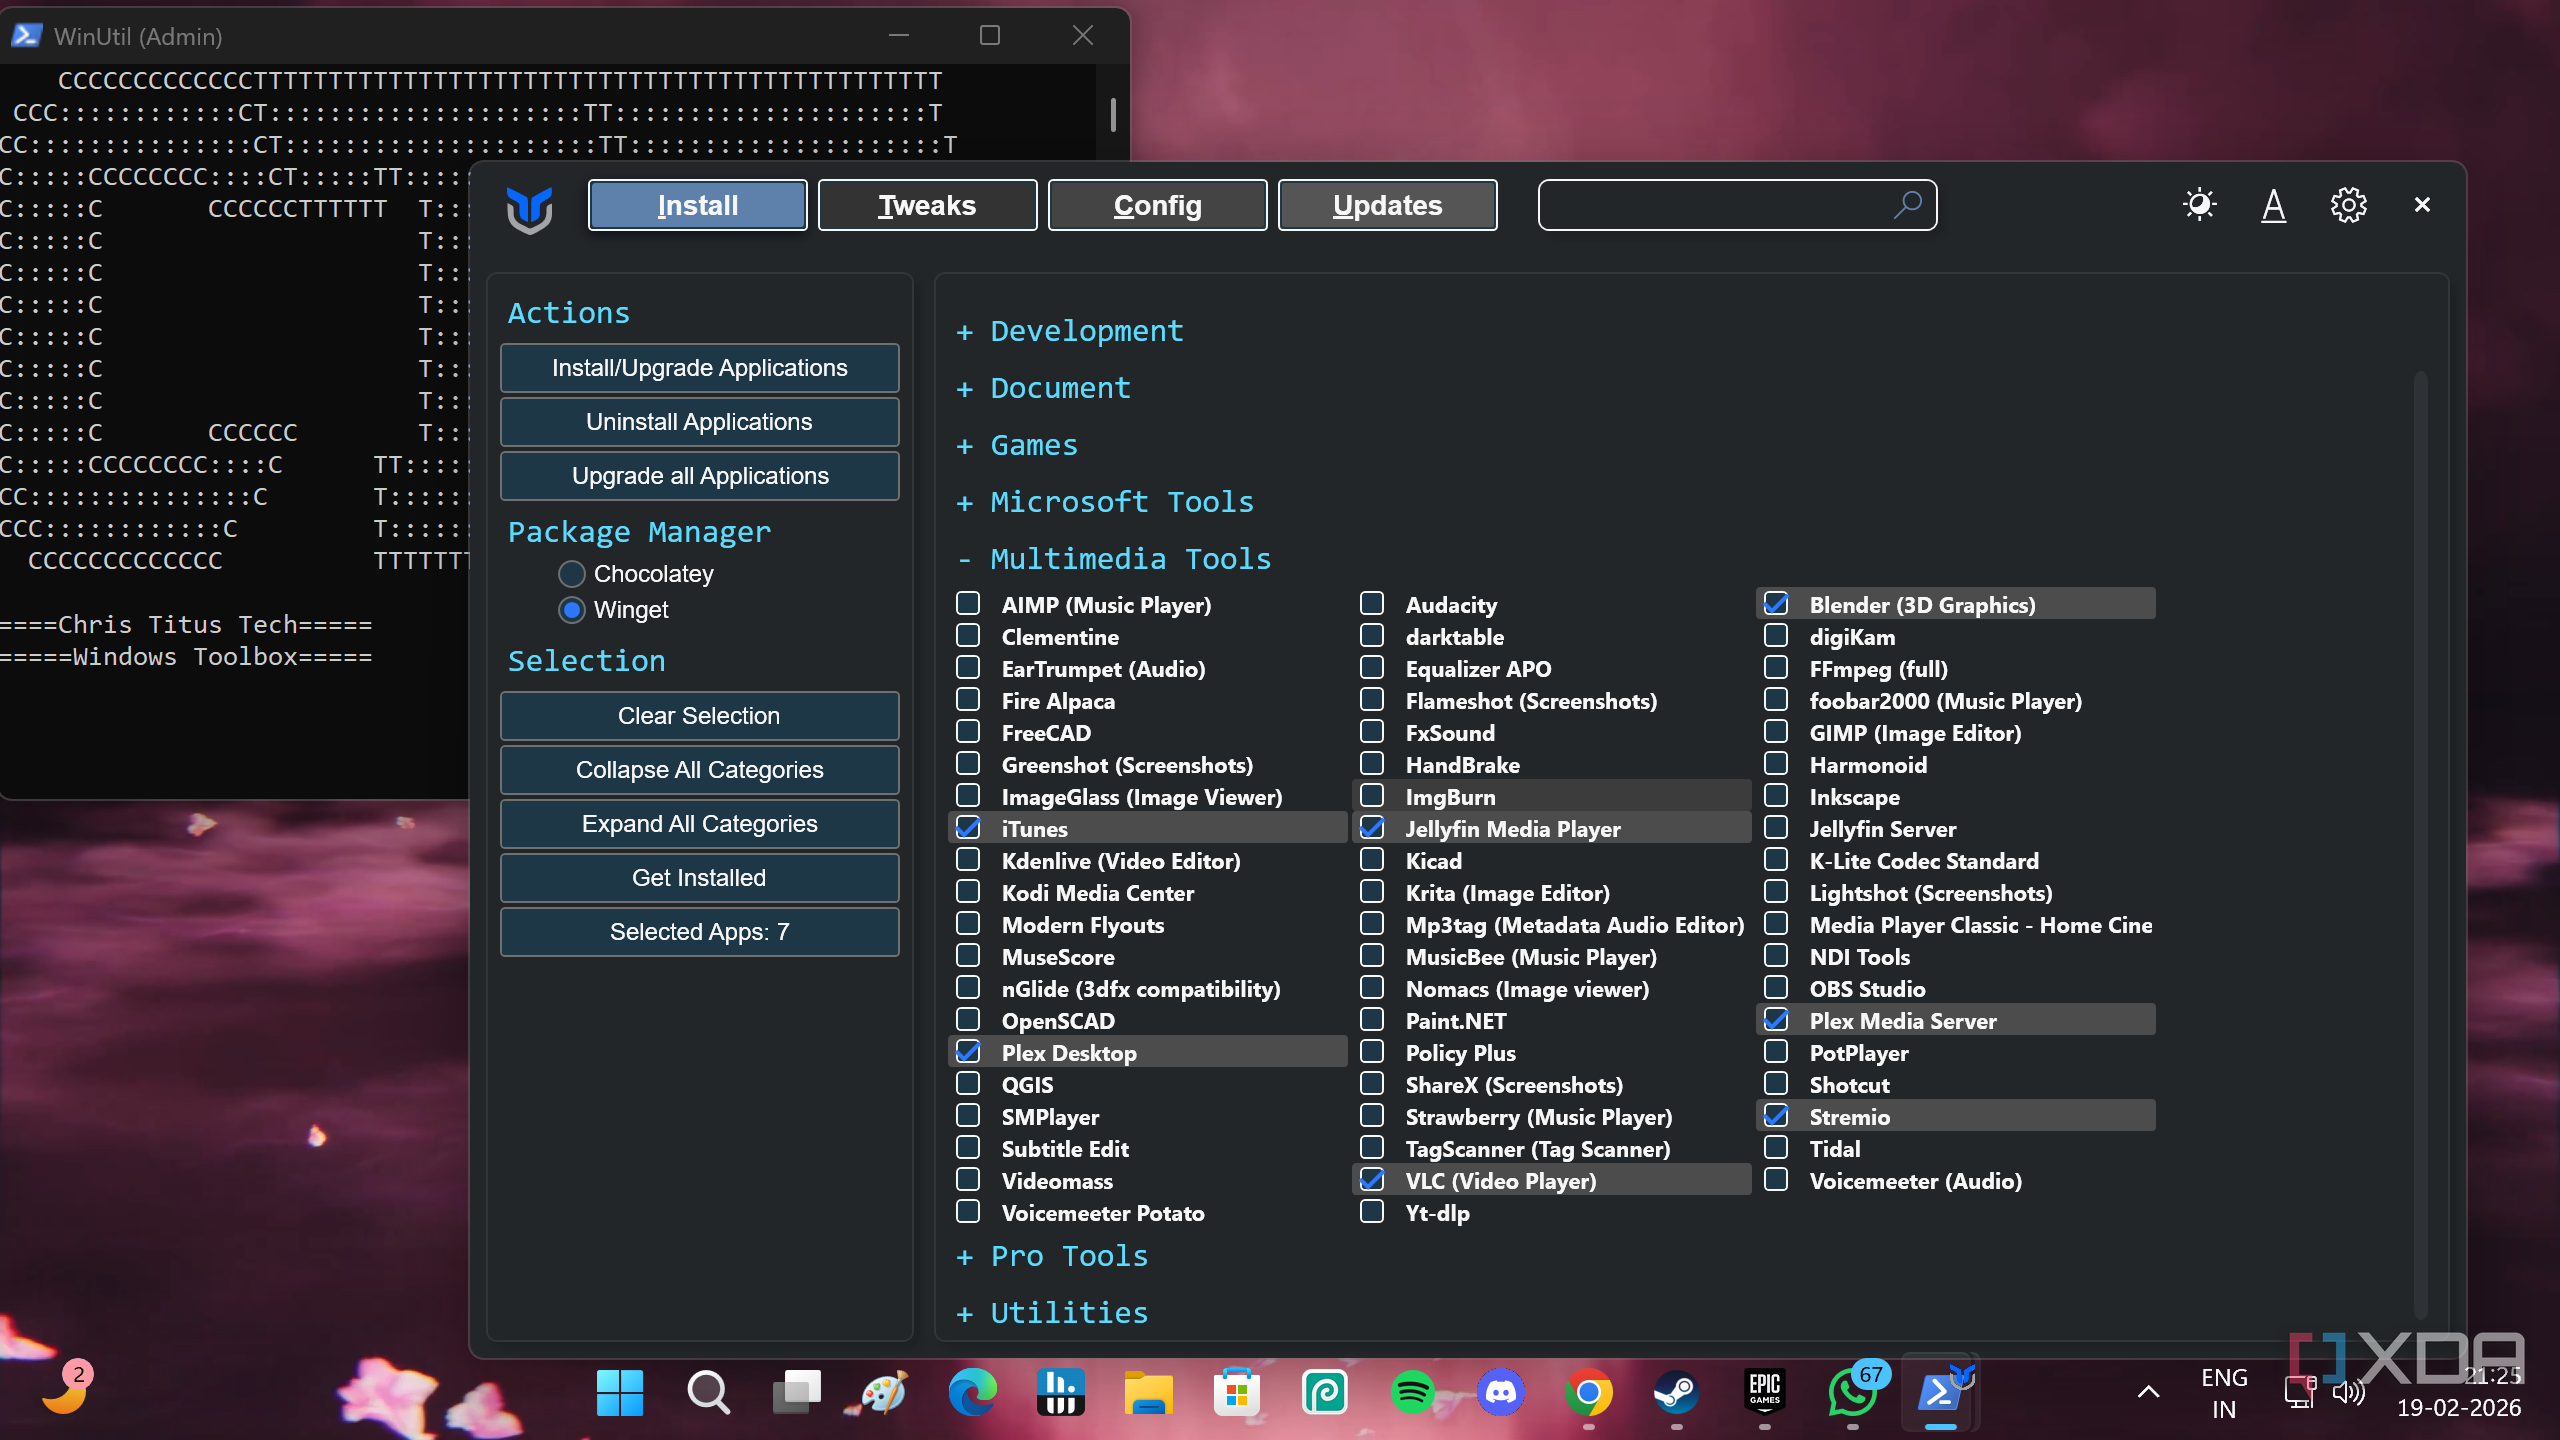The image size is (2560, 1440).
Task: Open Spotify from the taskbar
Action: point(1412,1392)
